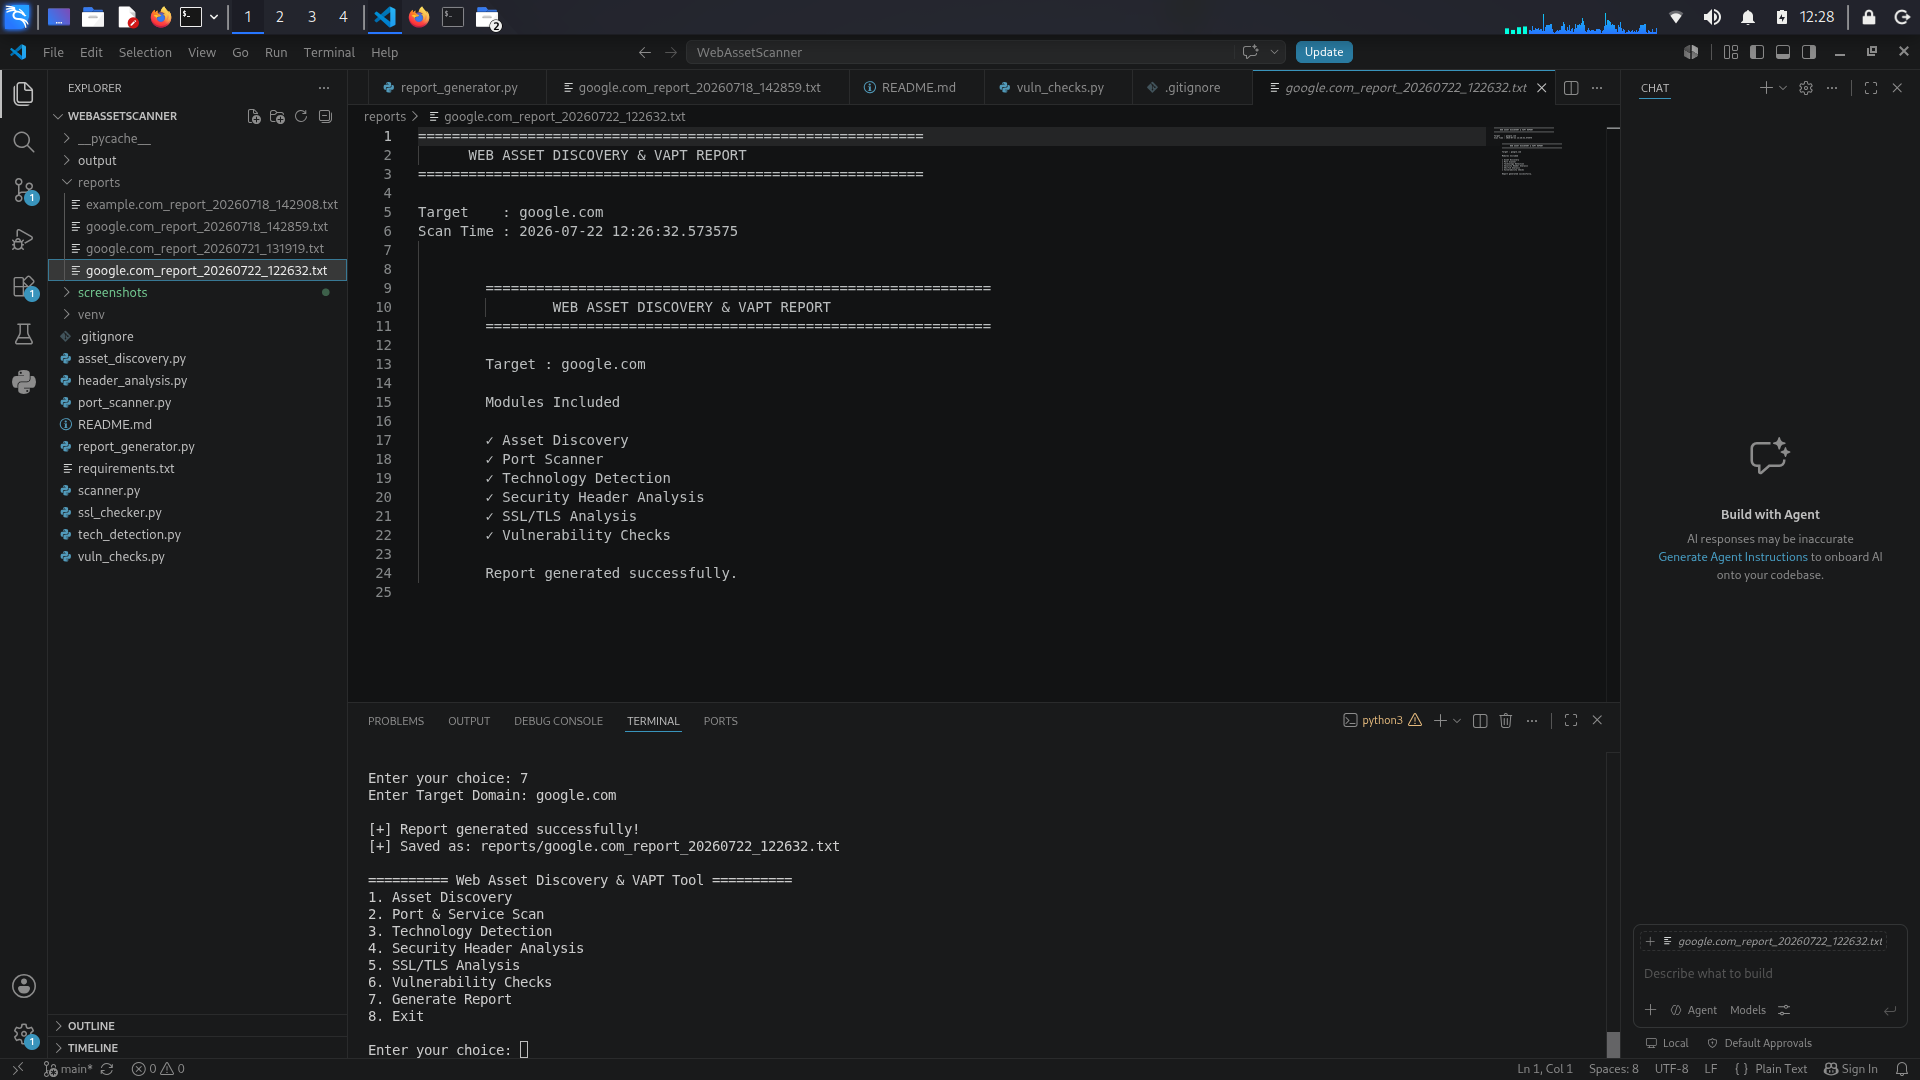
Task: Open Firefox from the taskbar
Action: (160, 17)
